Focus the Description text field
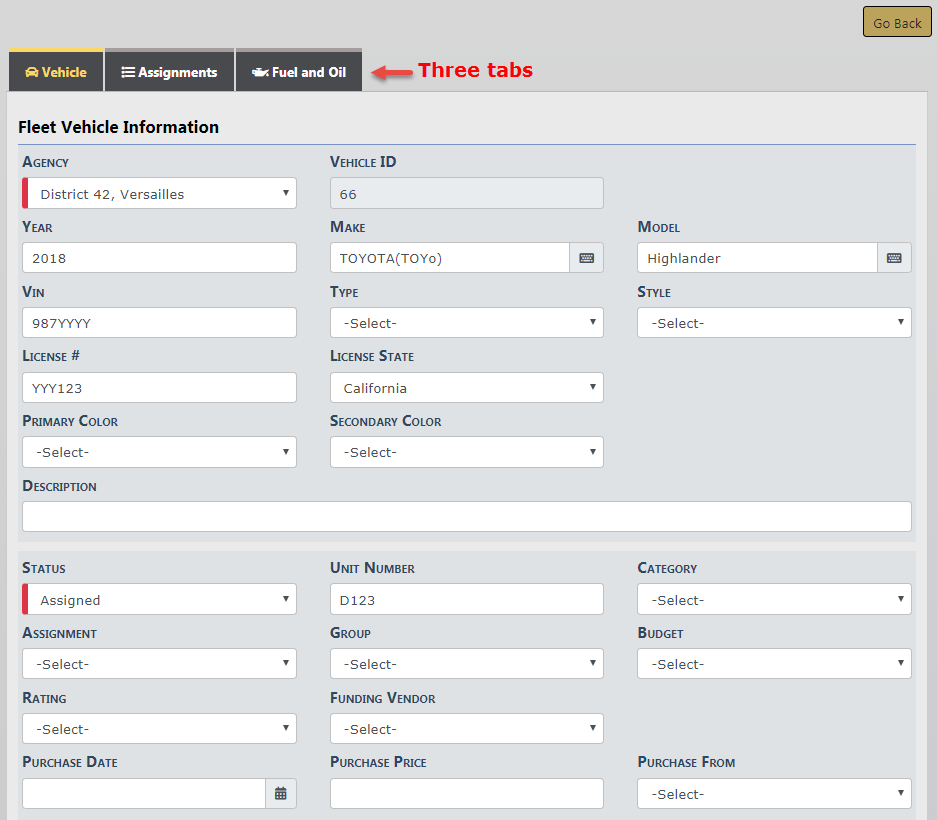 coord(466,517)
